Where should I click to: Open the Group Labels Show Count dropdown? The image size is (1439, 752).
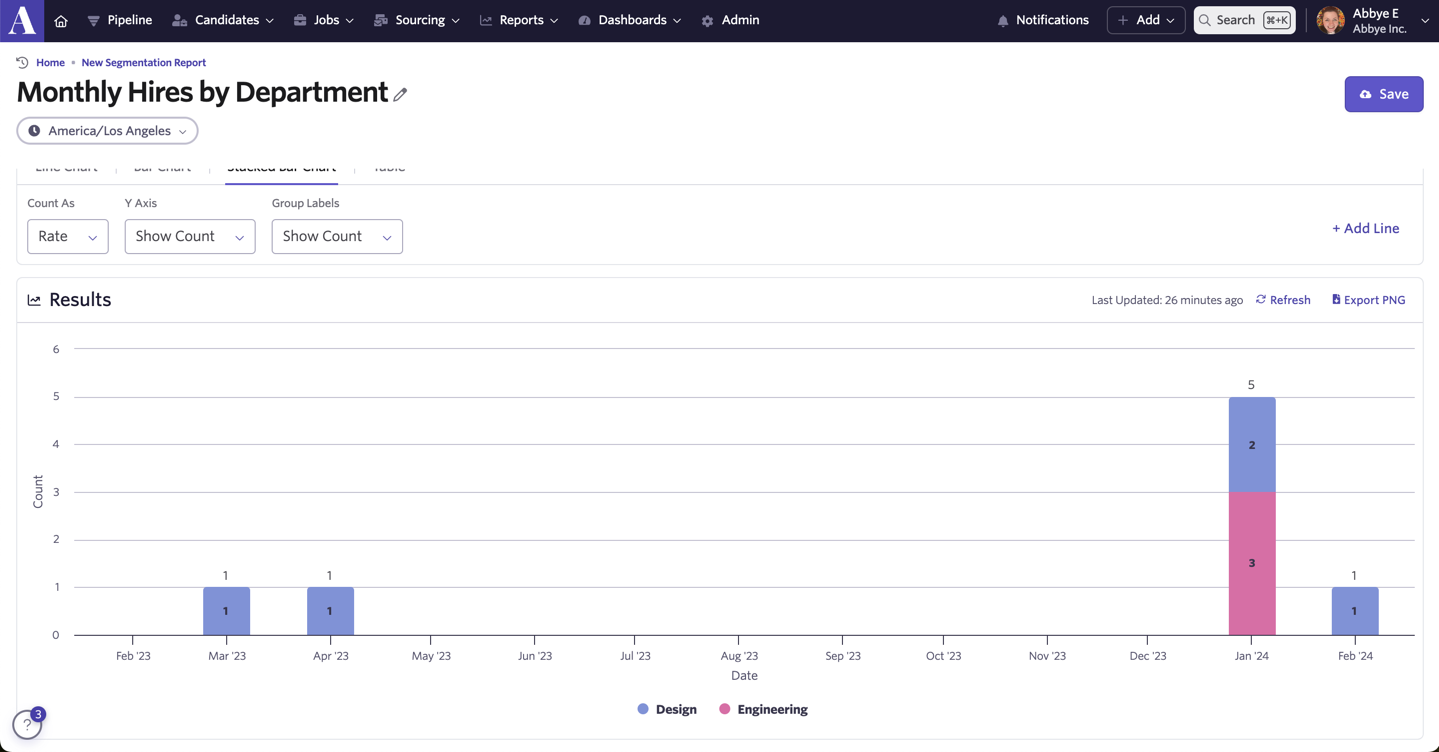point(337,237)
